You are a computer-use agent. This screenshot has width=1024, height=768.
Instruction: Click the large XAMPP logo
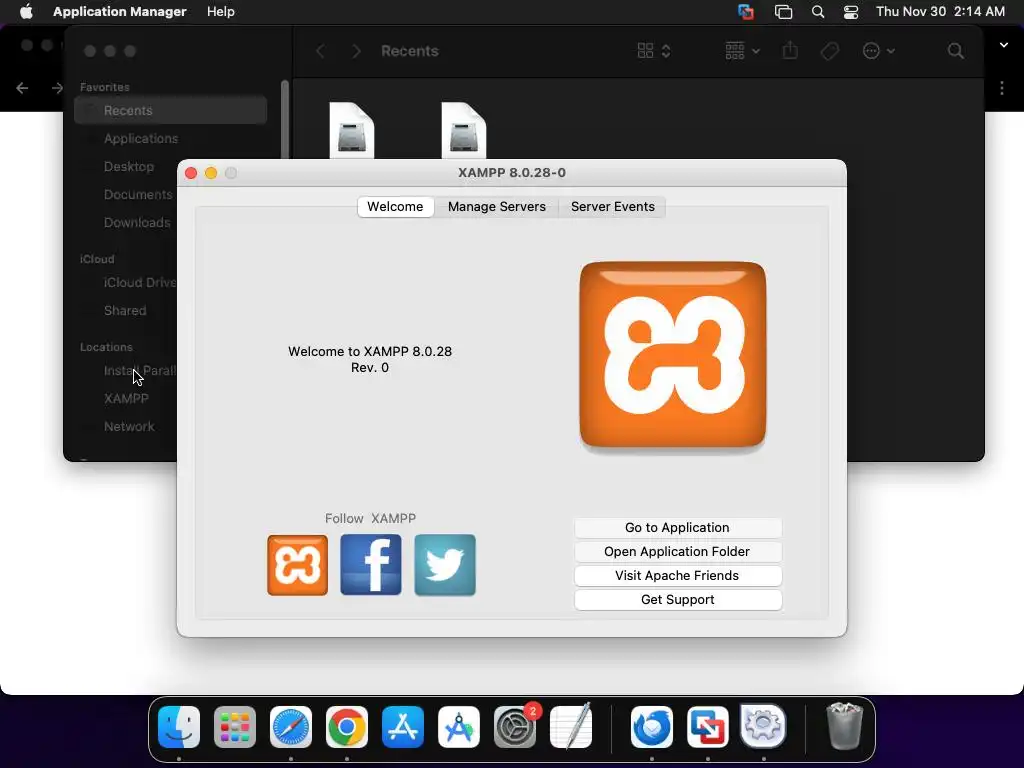pos(673,355)
